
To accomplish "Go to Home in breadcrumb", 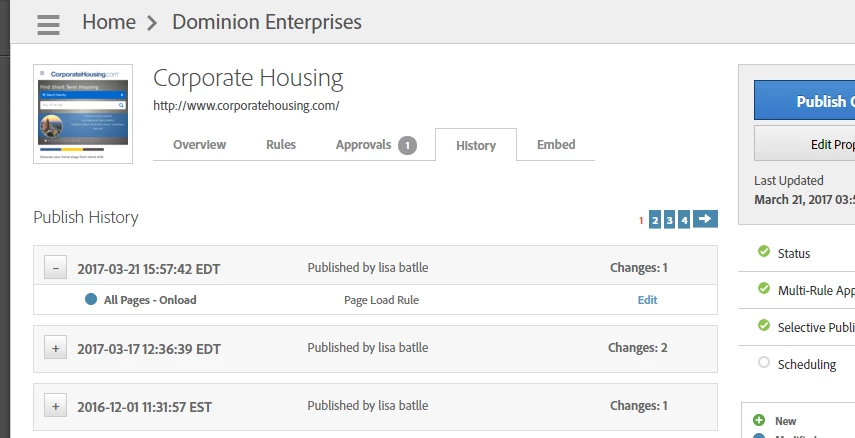I will coord(109,22).
